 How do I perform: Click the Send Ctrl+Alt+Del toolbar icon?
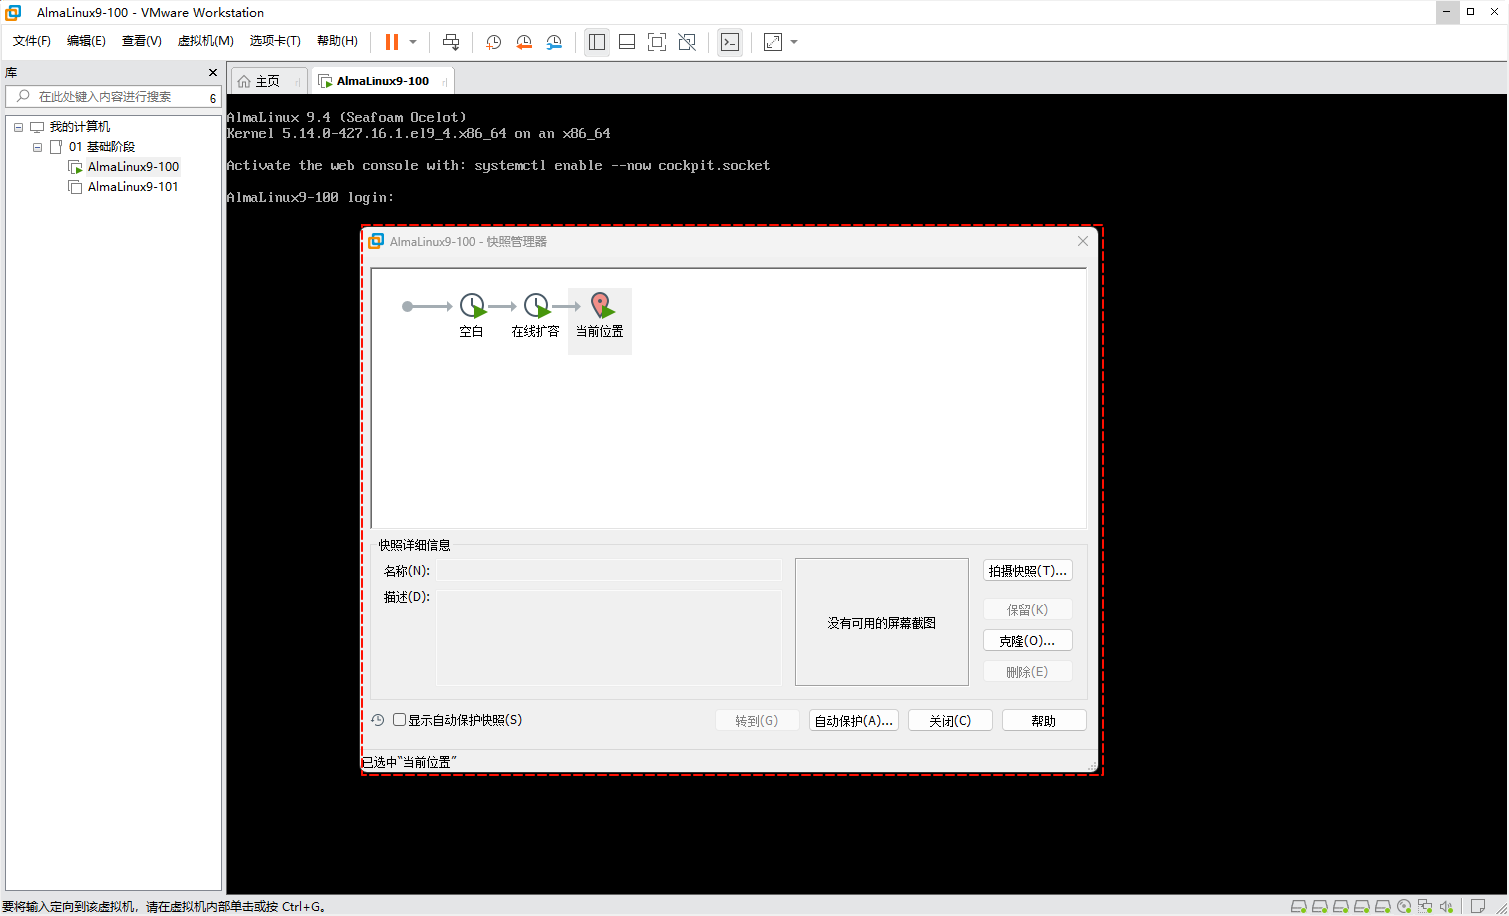coord(451,42)
